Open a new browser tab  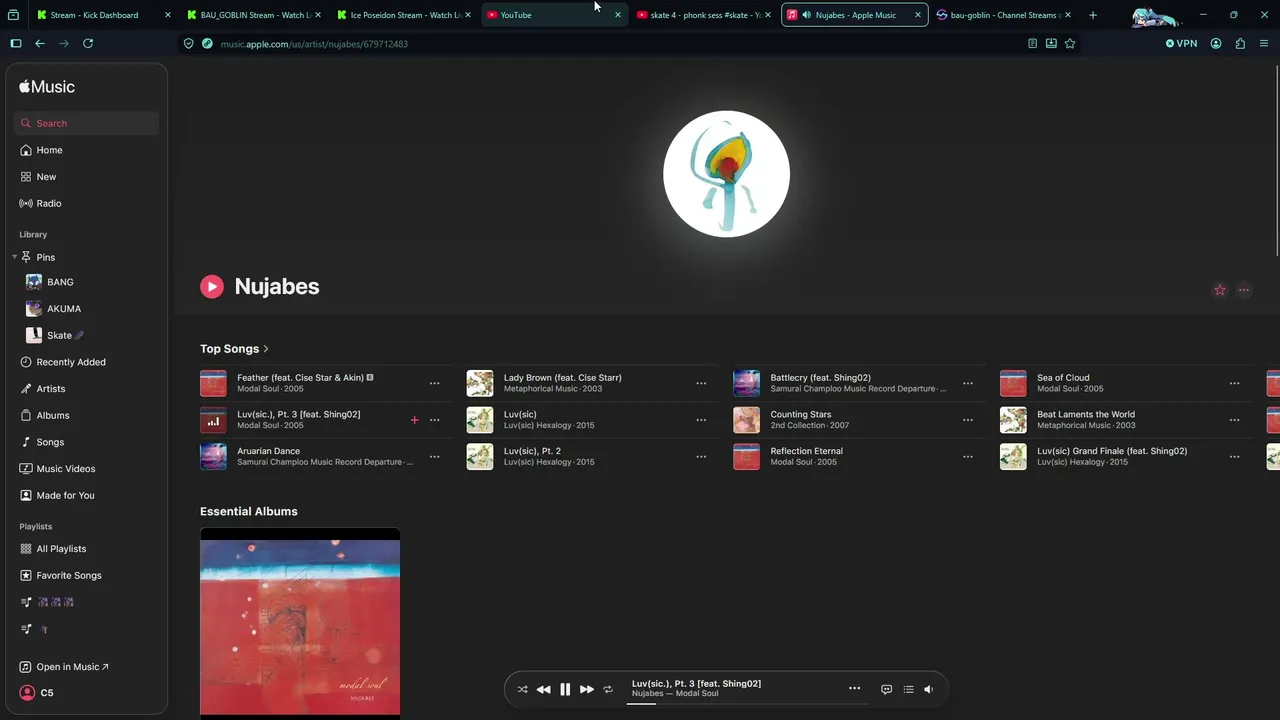1093,15
